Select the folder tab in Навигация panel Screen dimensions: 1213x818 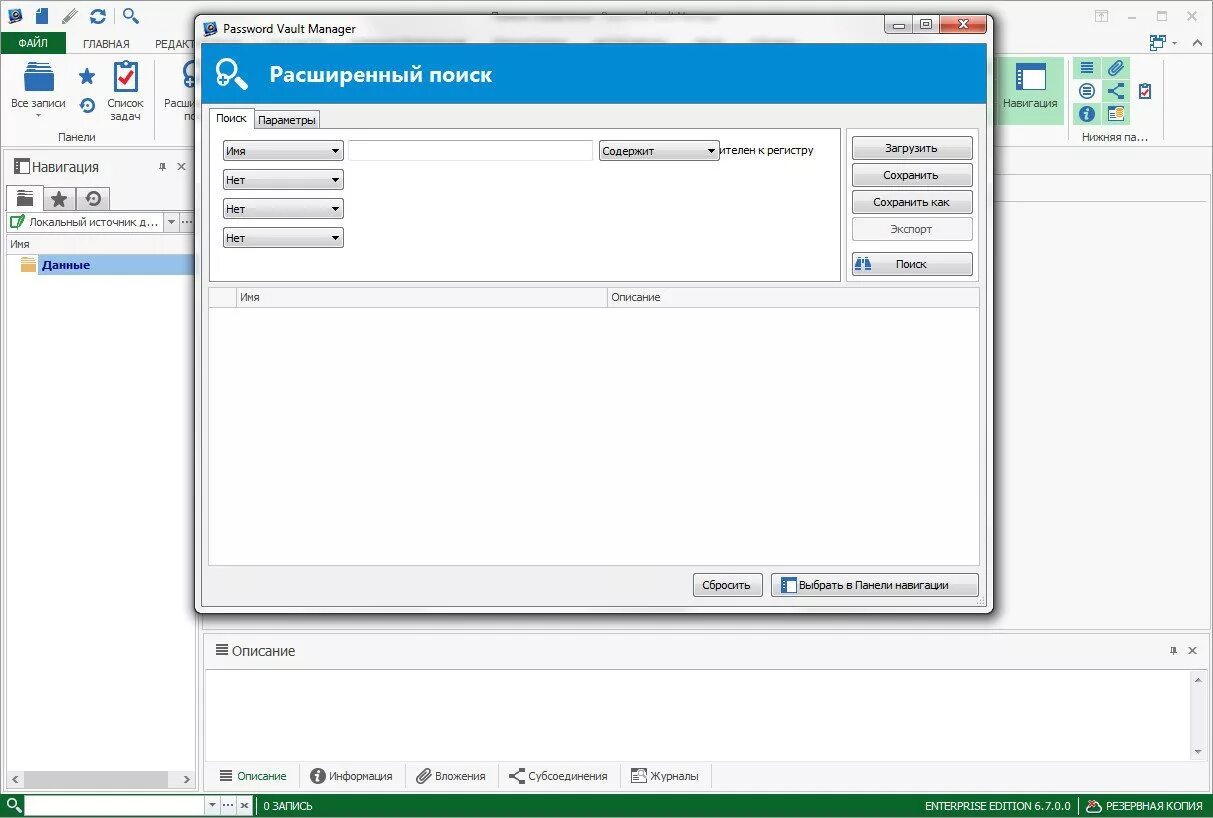tap(25, 198)
